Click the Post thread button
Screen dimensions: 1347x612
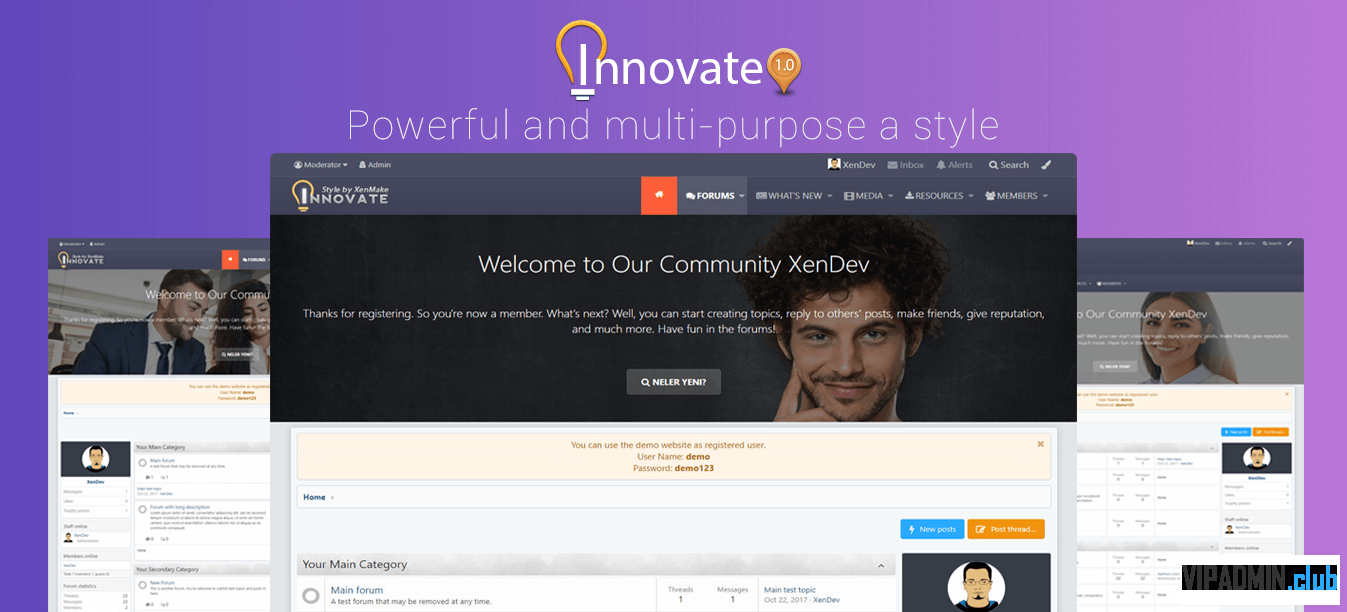click(1007, 529)
